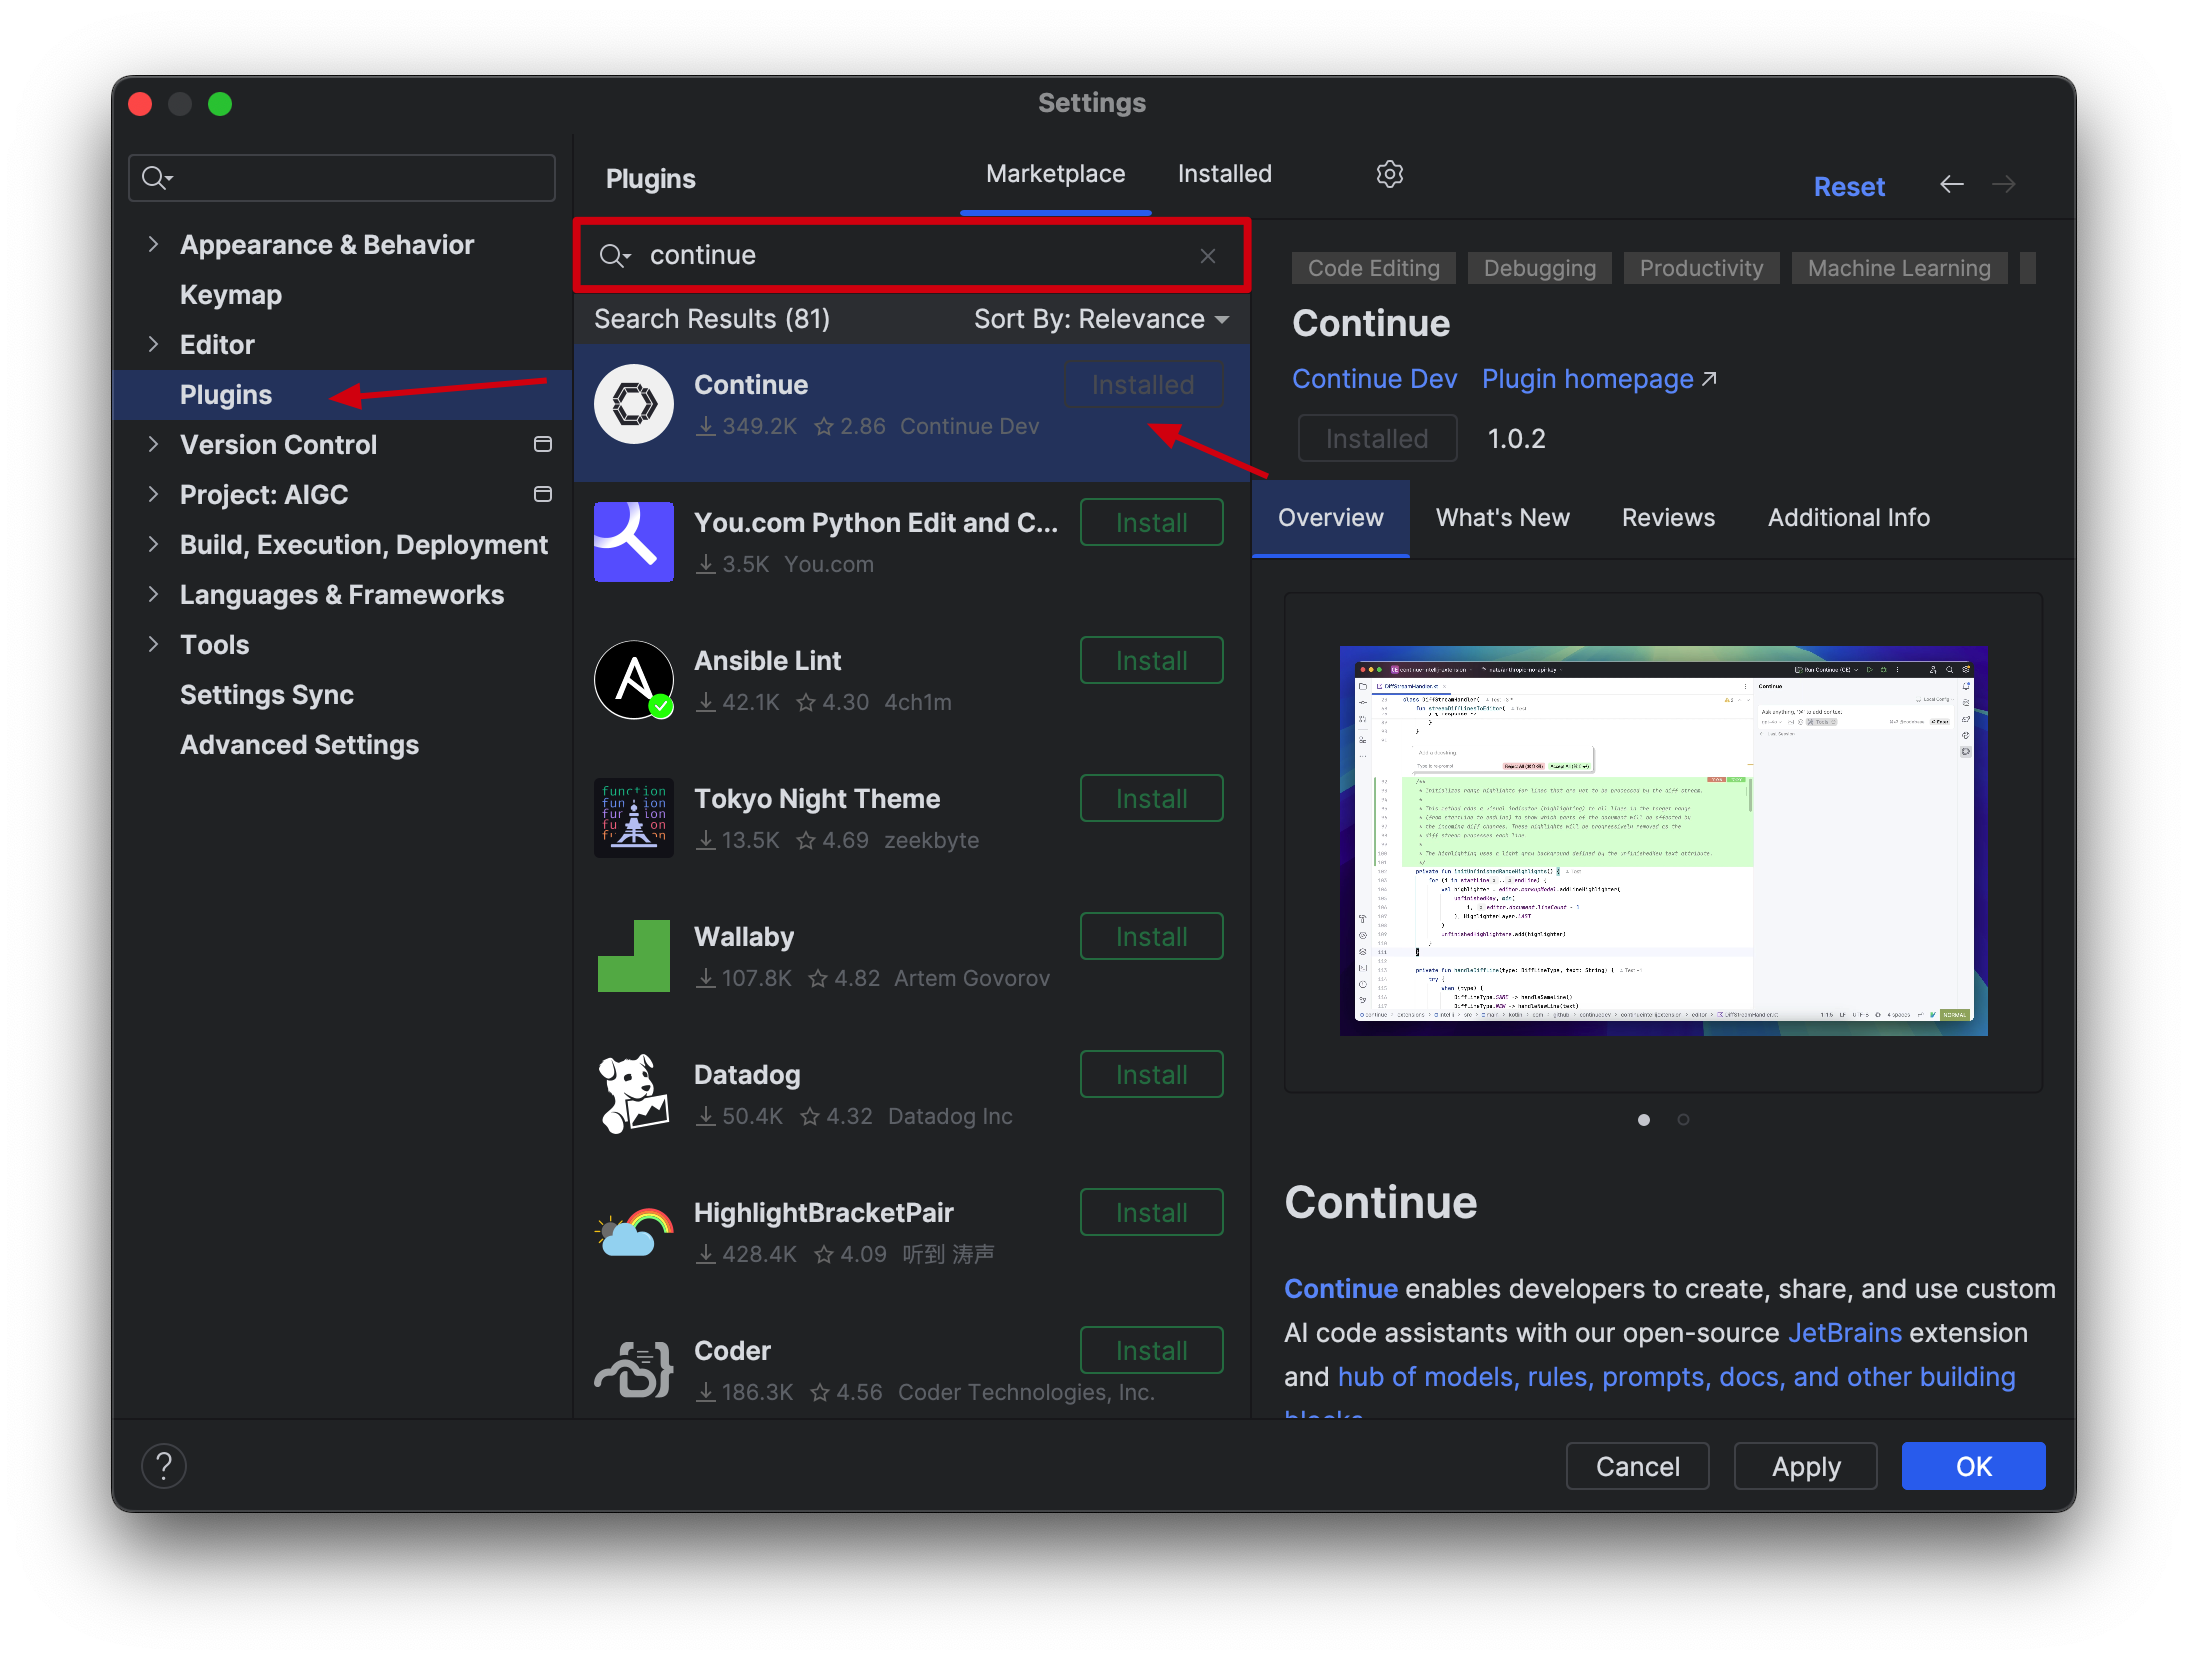This screenshot has height=1660, width=2188.
Task: Show first screenshot via carousel dot
Action: (1643, 1120)
